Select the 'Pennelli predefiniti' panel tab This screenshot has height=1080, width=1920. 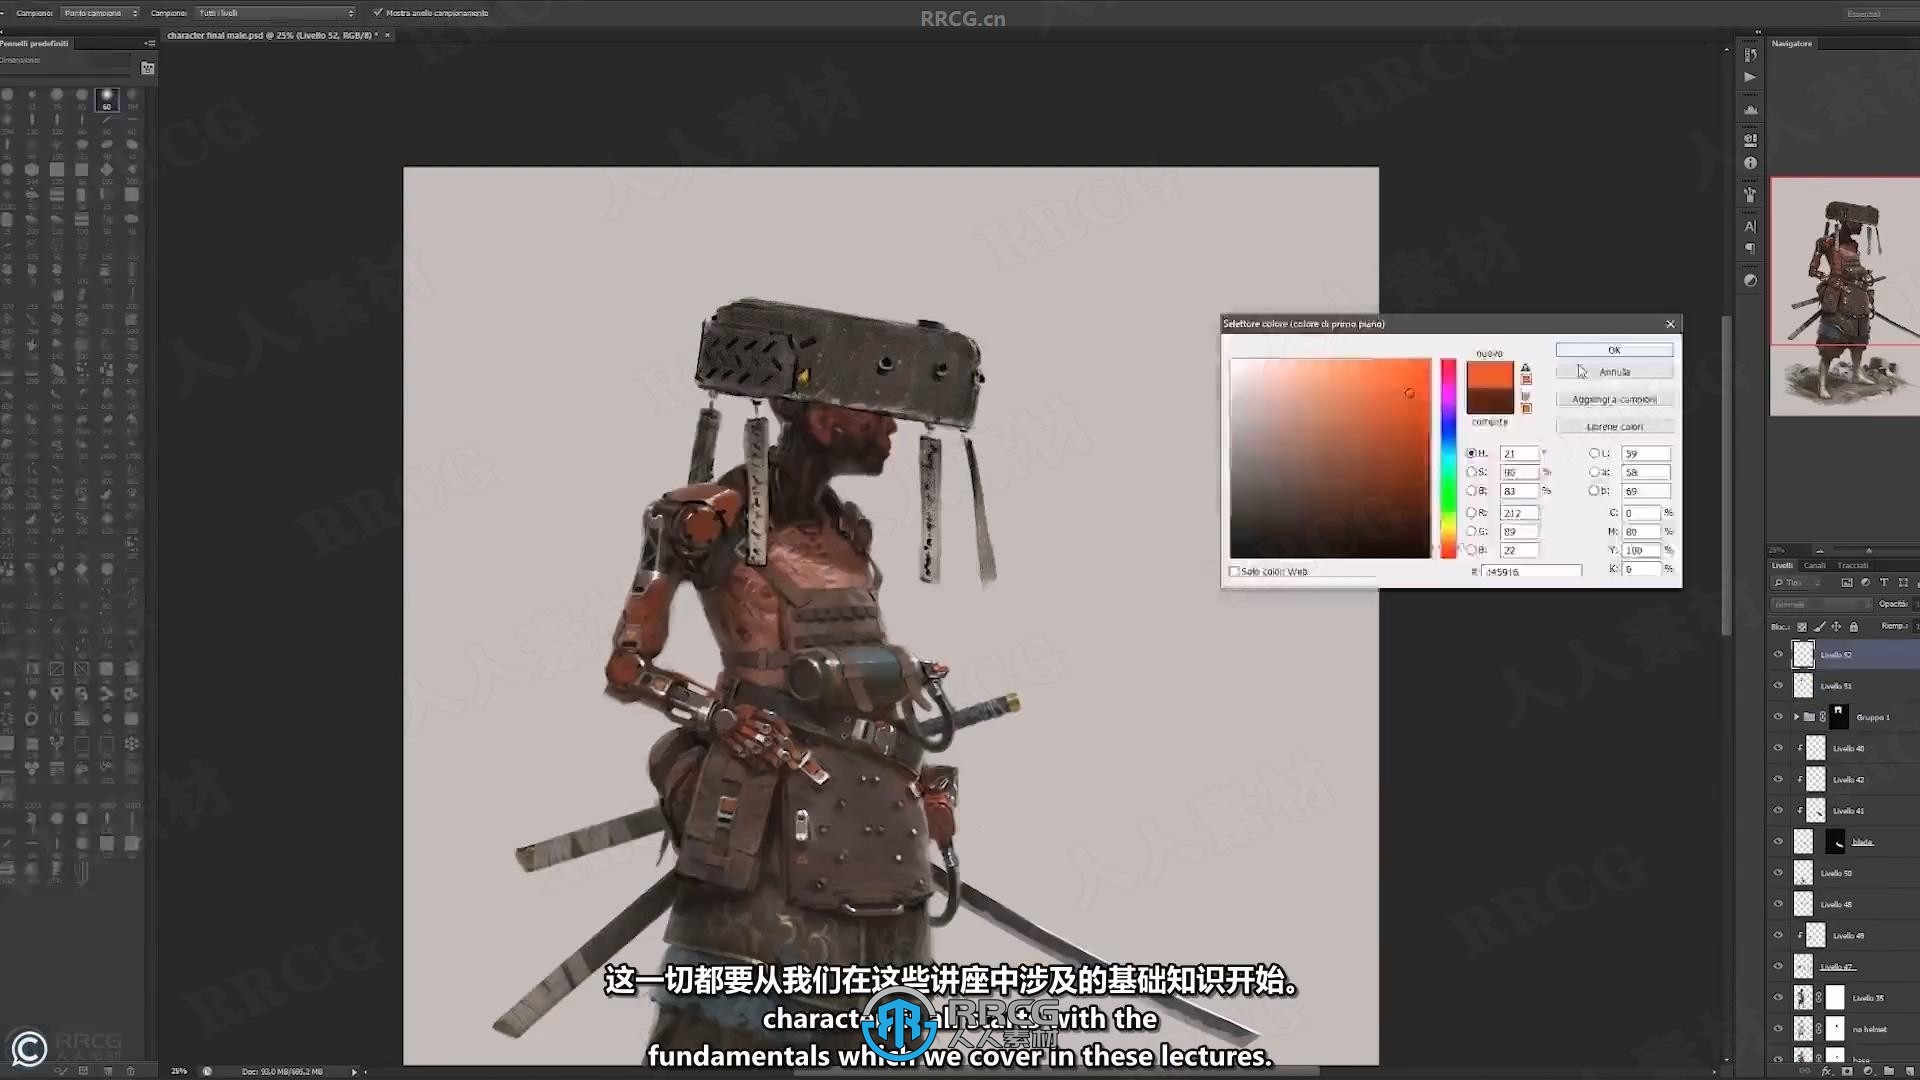tap(35, 44)
